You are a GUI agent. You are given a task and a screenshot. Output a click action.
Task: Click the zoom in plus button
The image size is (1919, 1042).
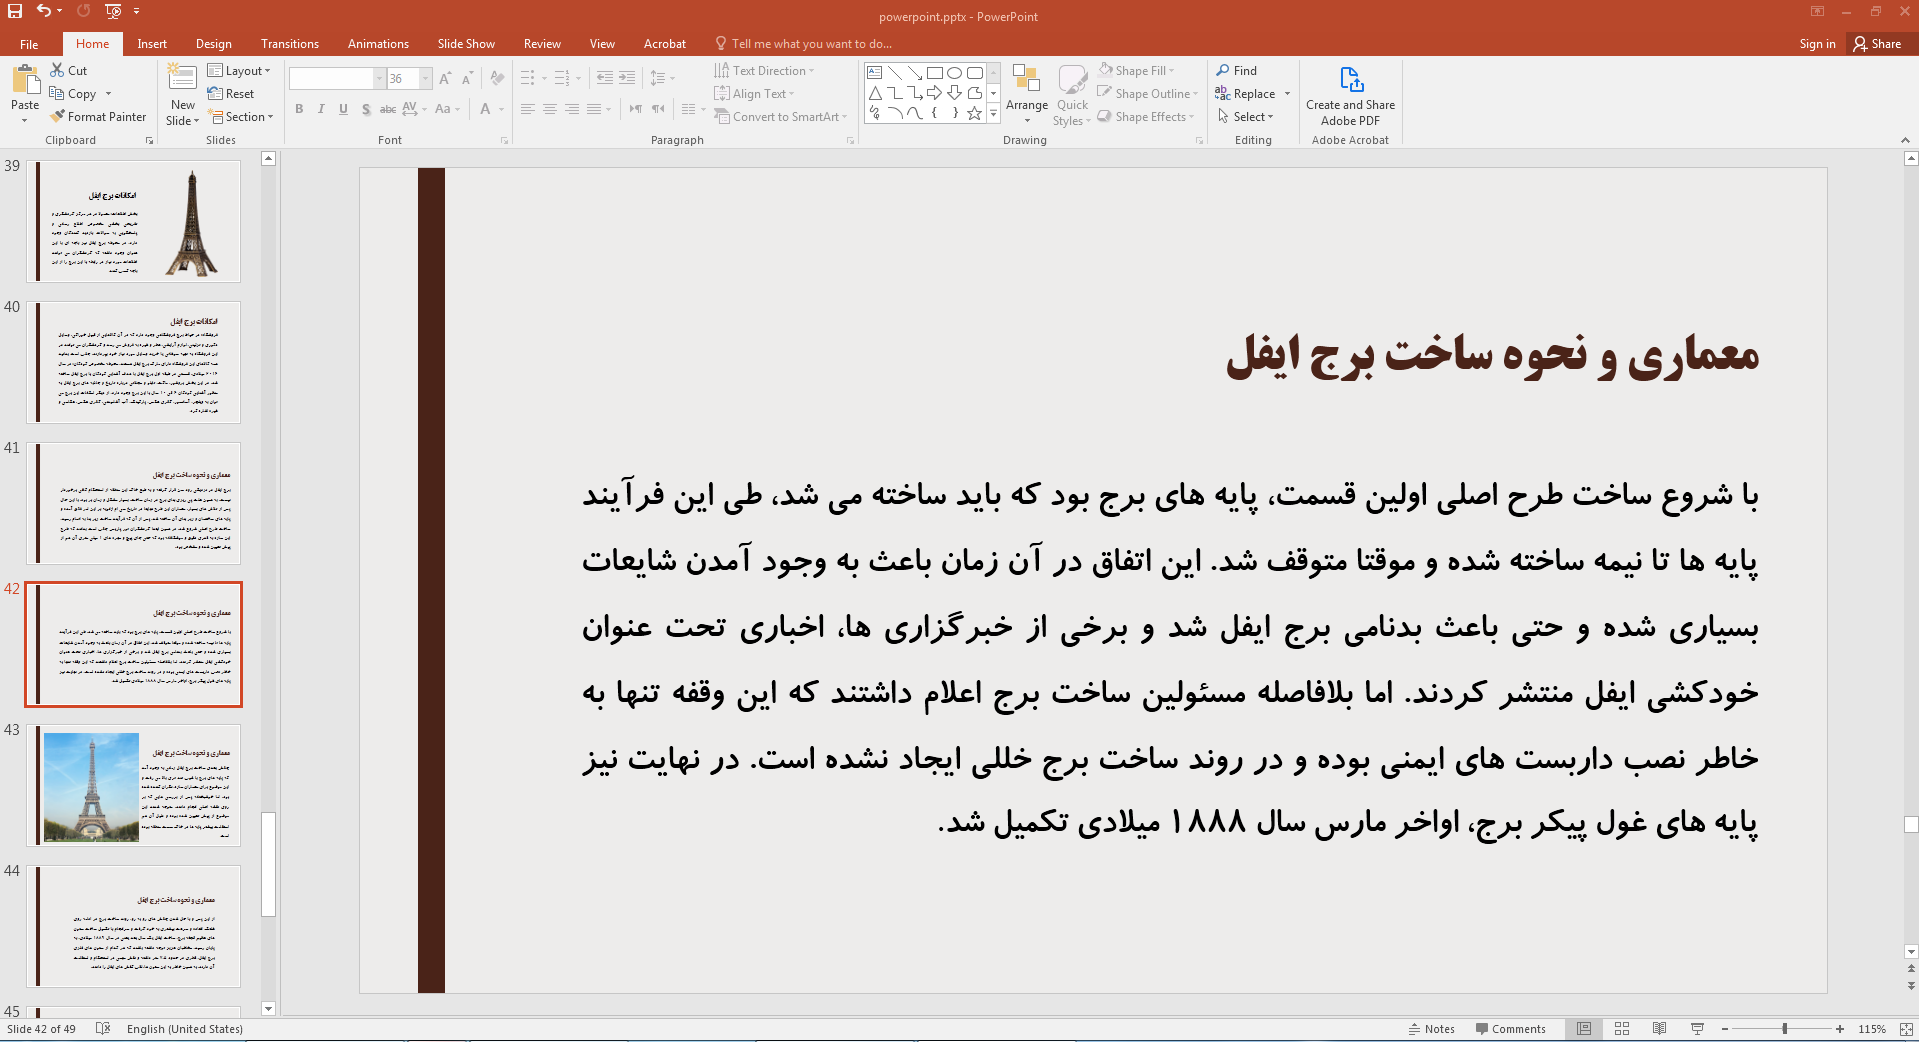tap(1840, 1028)
